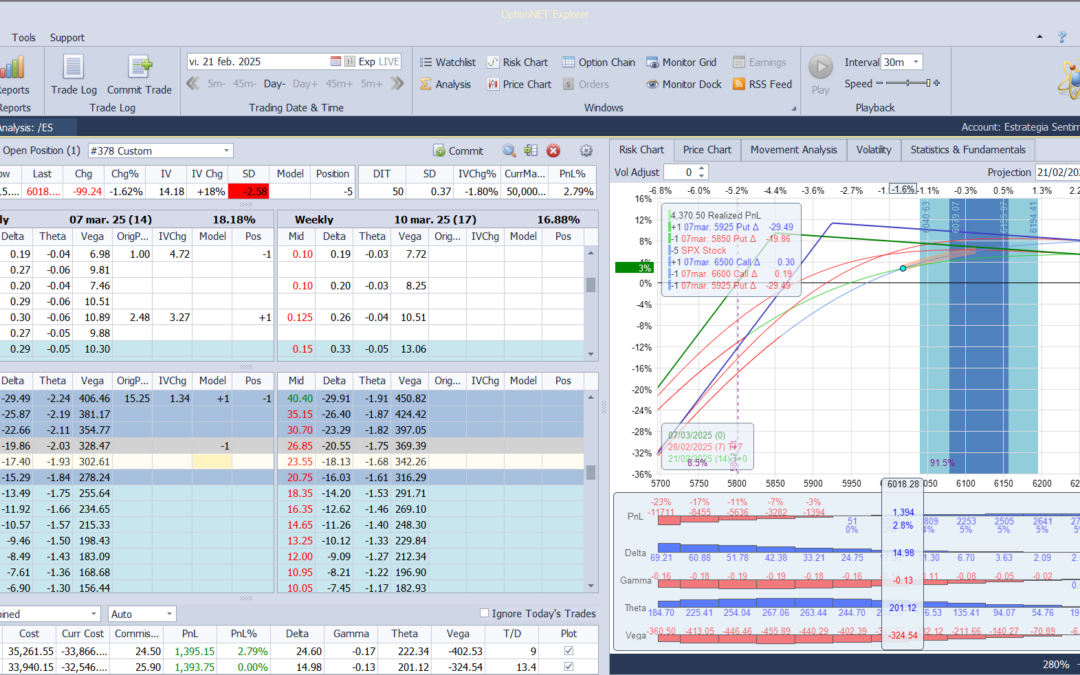Expand the #378 Custom position dropdown
This screenshot has height=675, width=1080.
[x=226, y=151]
